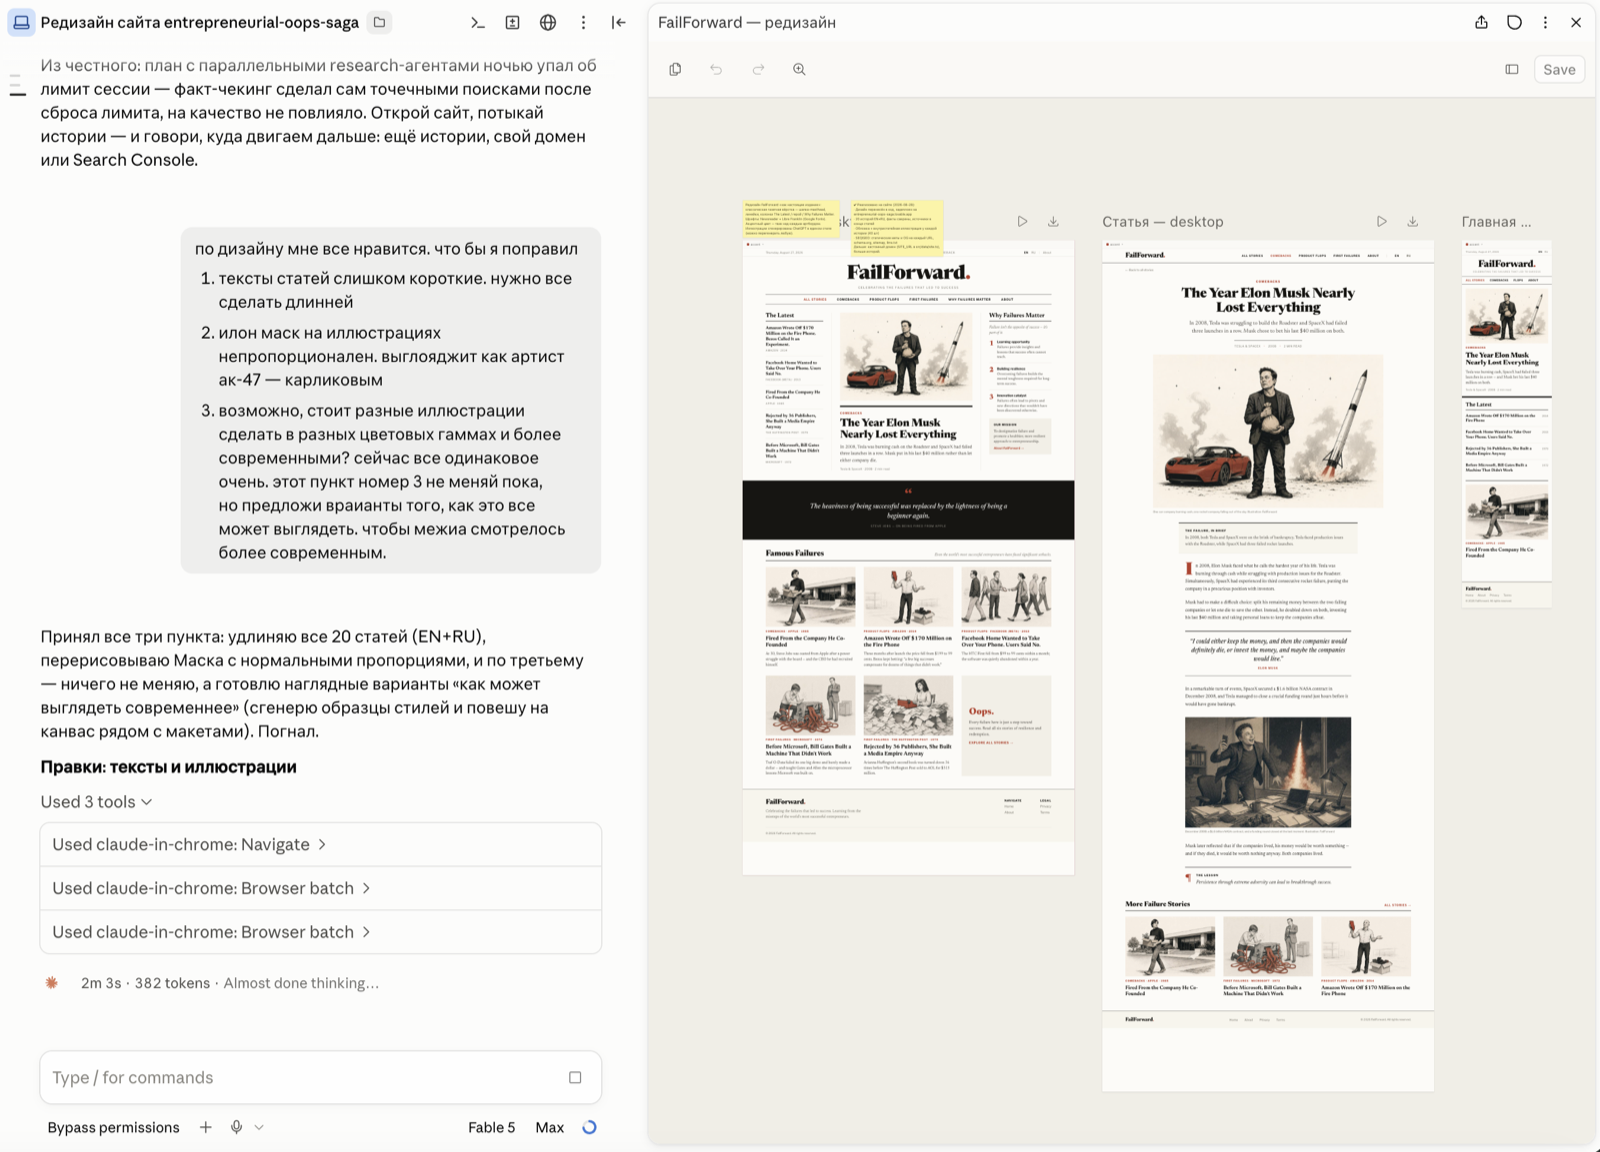Select the right yellow sticky note
1600x1152 pixels.
(x=897, y=228)
